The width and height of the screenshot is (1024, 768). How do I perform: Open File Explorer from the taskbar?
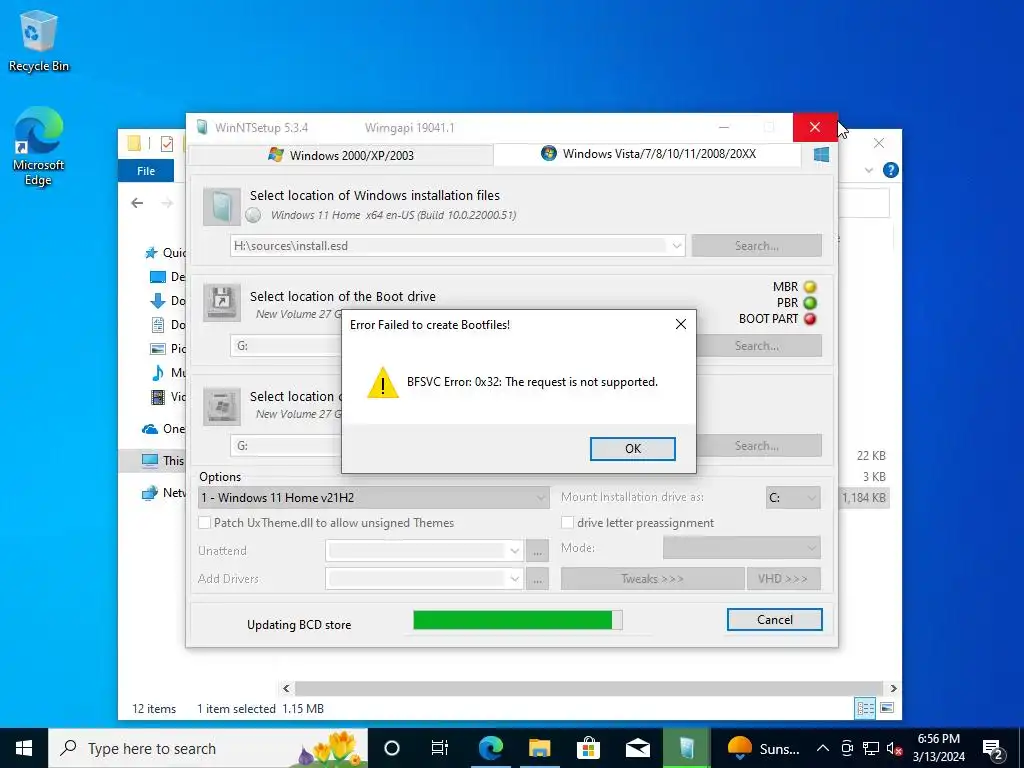pos(539,748)
